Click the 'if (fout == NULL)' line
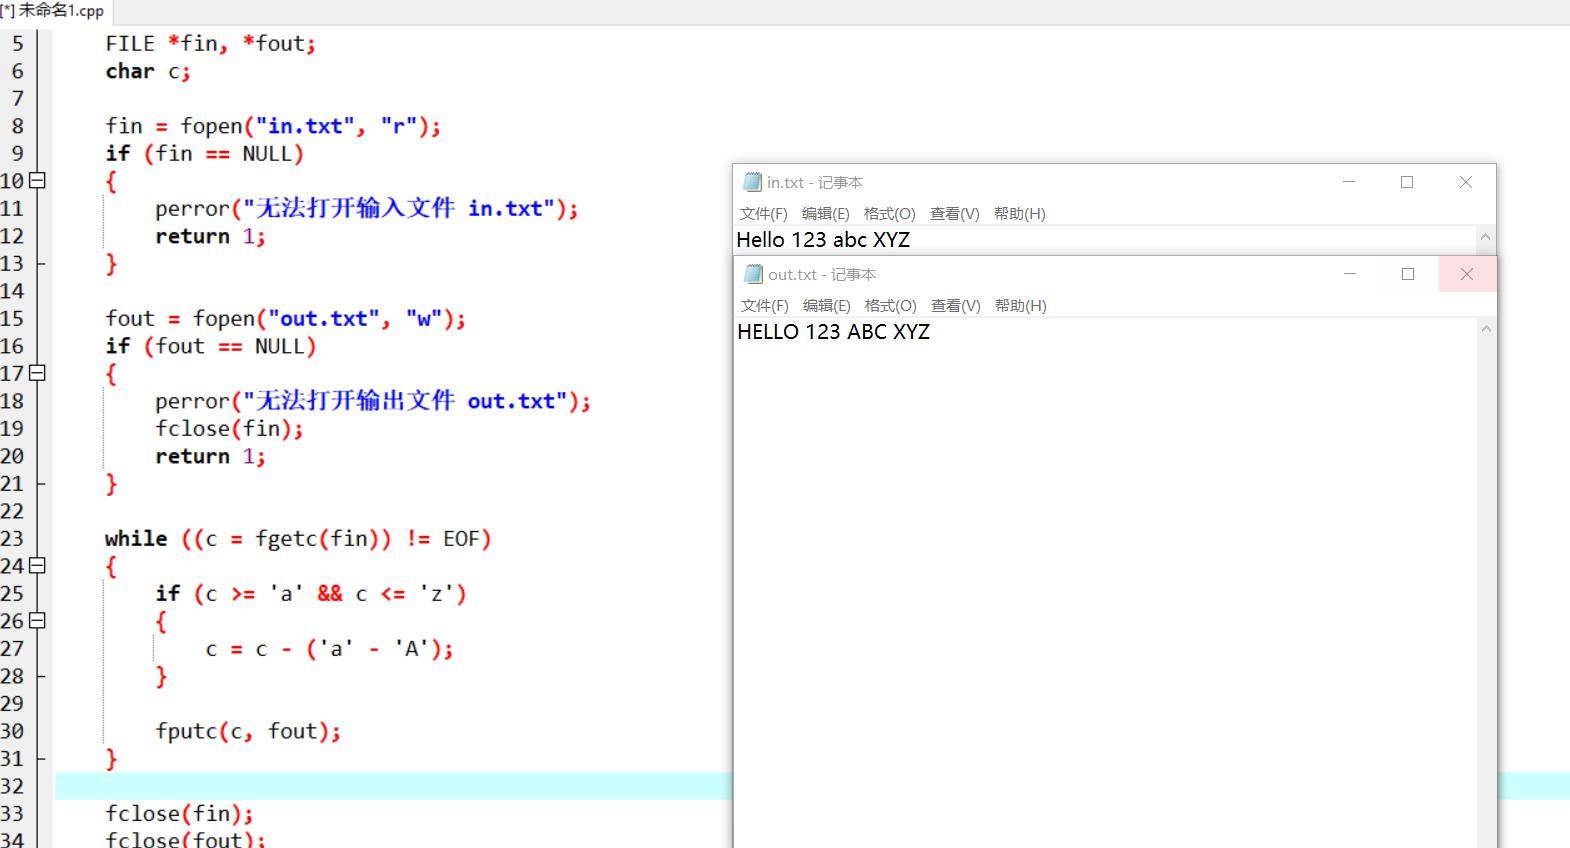The width and height of the screenshot is (1570, 848). coord(211,346)
